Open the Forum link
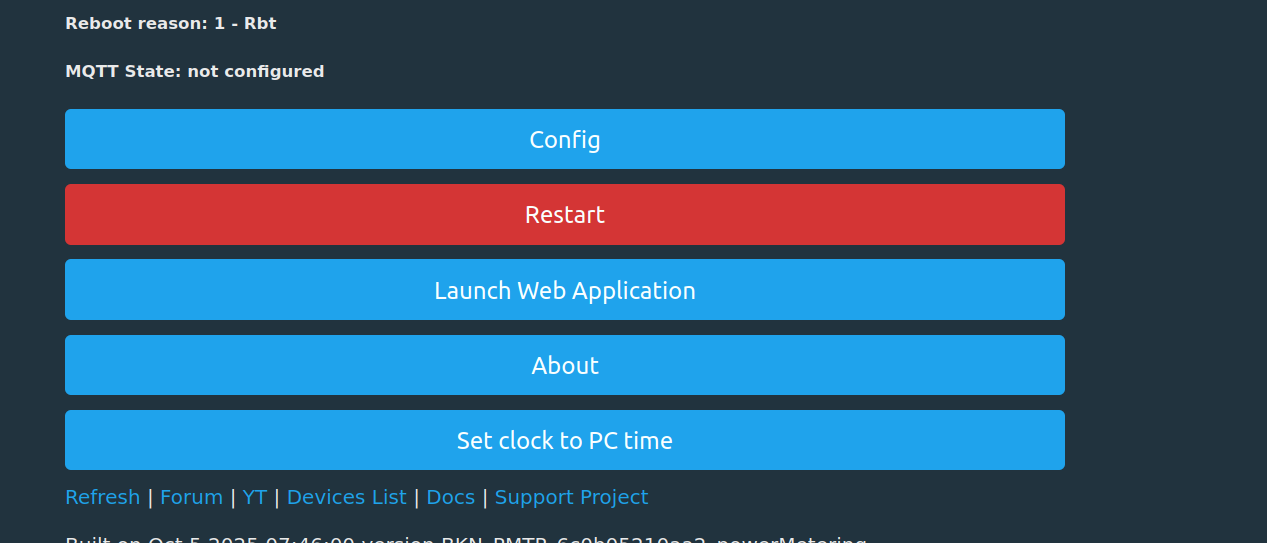The height and width of the screenshot is (543, 1267). [191, 497]
